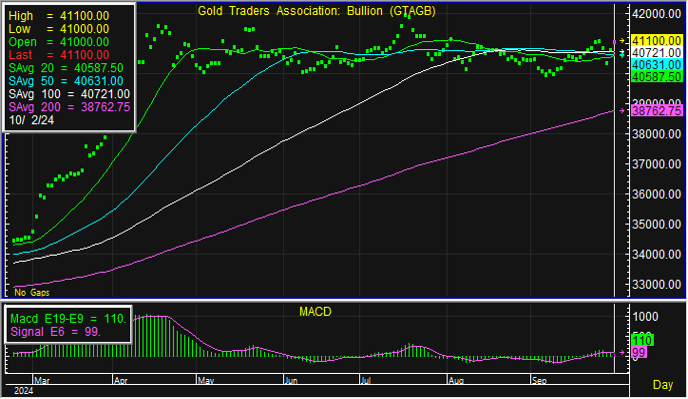Click the date 10/ 2/24 in legend
Image resolution: width=688 pixels, height=399 pixels.
coord(31,120)
